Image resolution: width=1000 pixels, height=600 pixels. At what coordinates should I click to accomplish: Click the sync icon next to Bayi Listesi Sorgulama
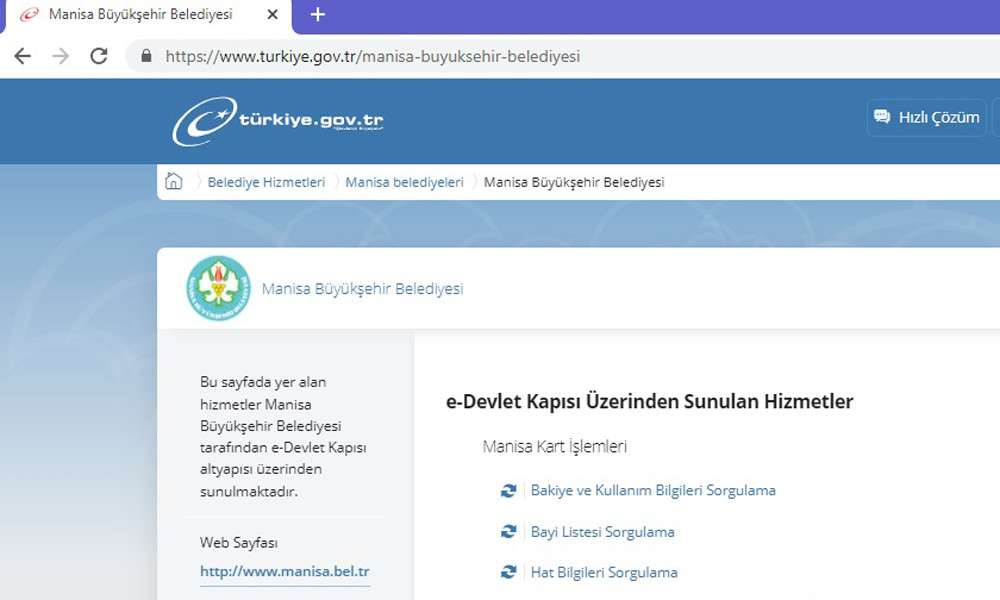coord(510,532)
